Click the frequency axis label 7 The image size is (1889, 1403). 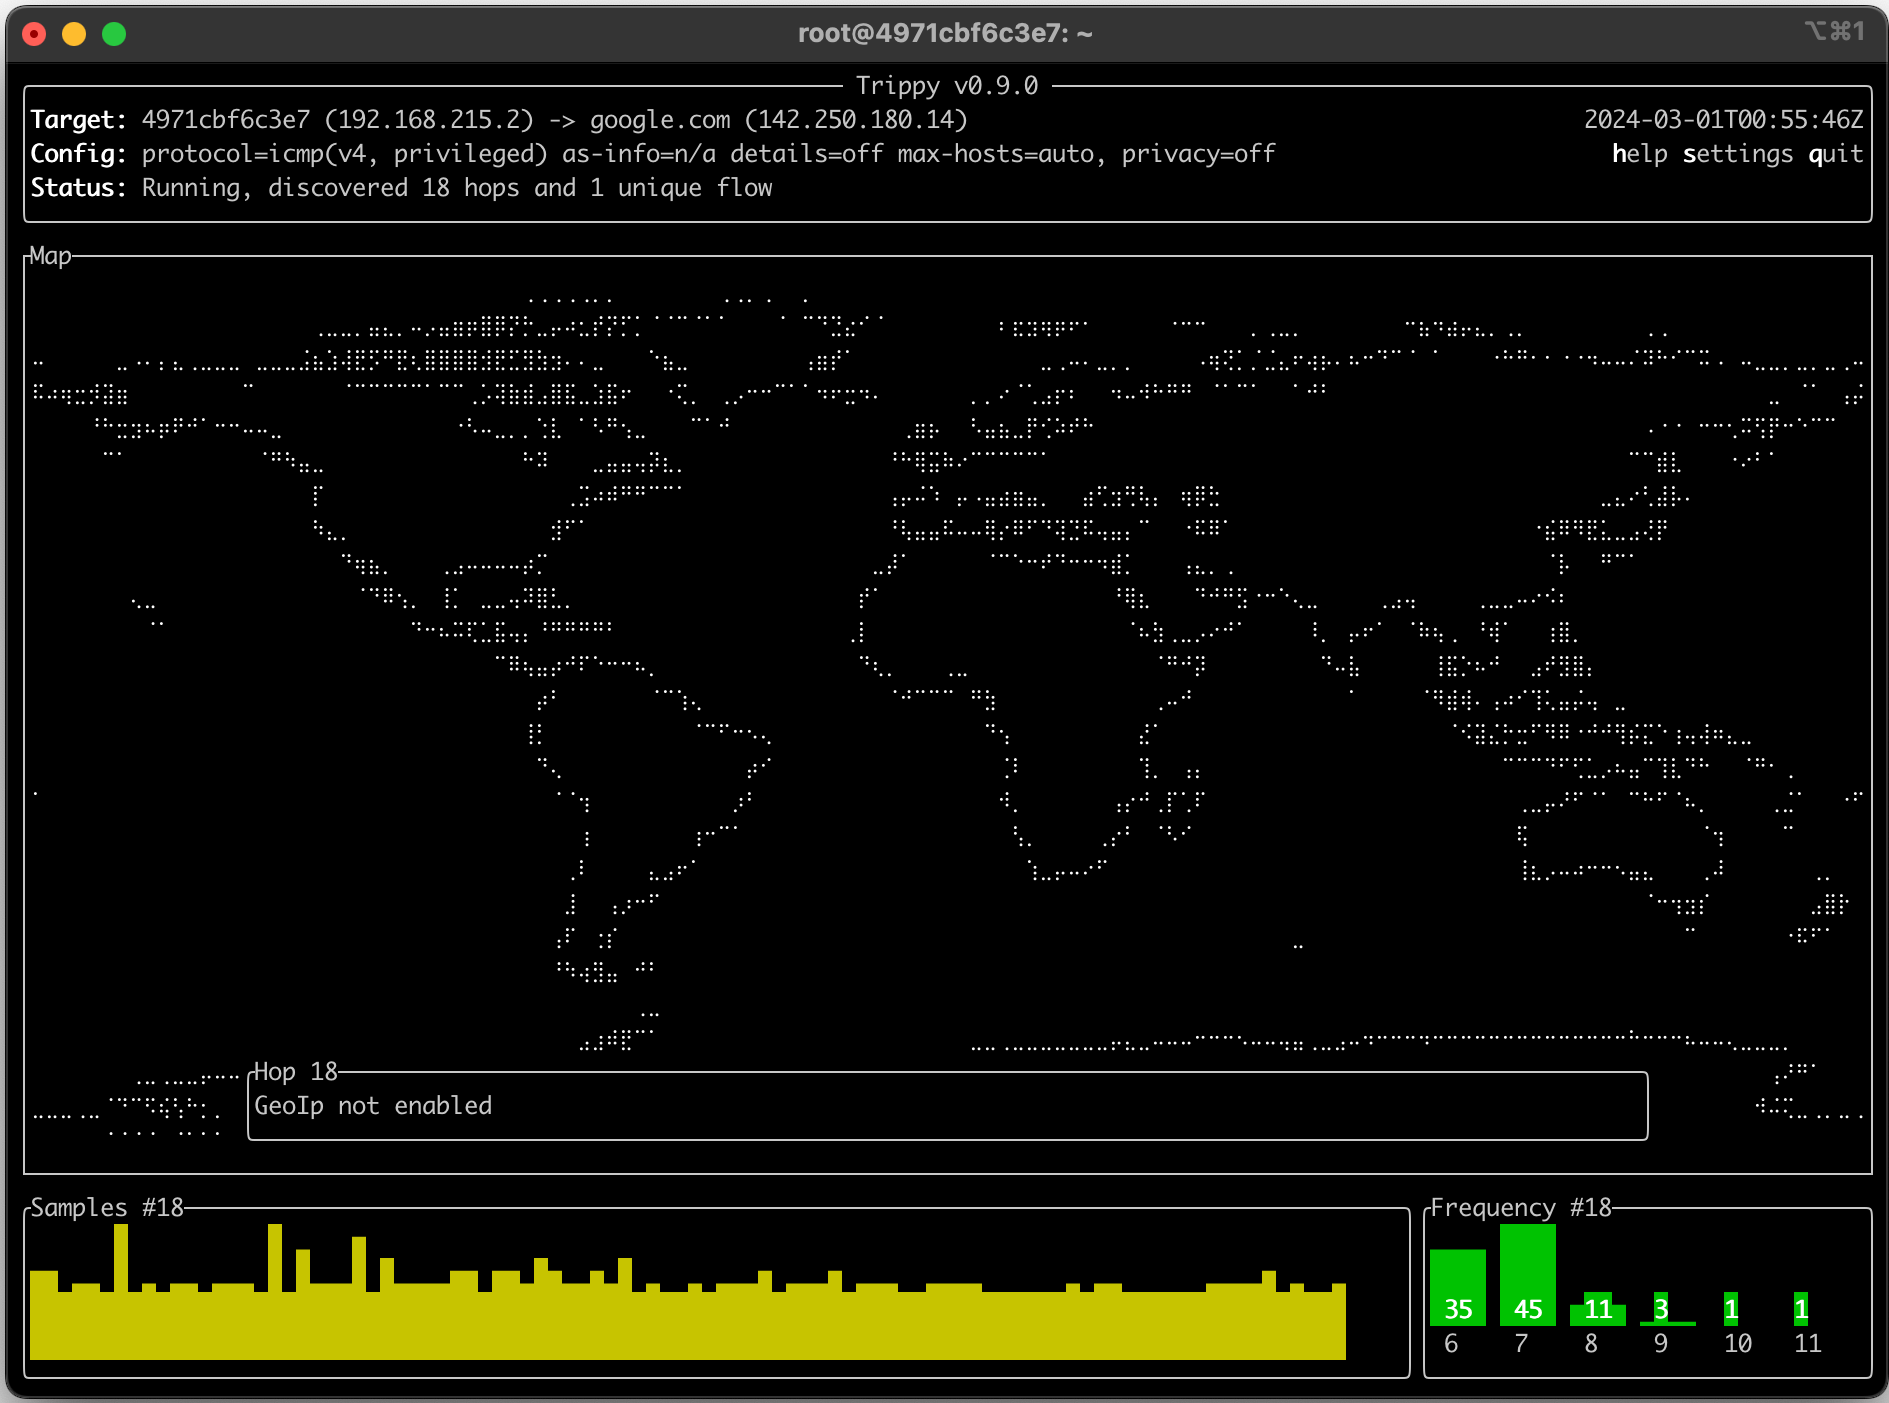coord(1521,1344)
